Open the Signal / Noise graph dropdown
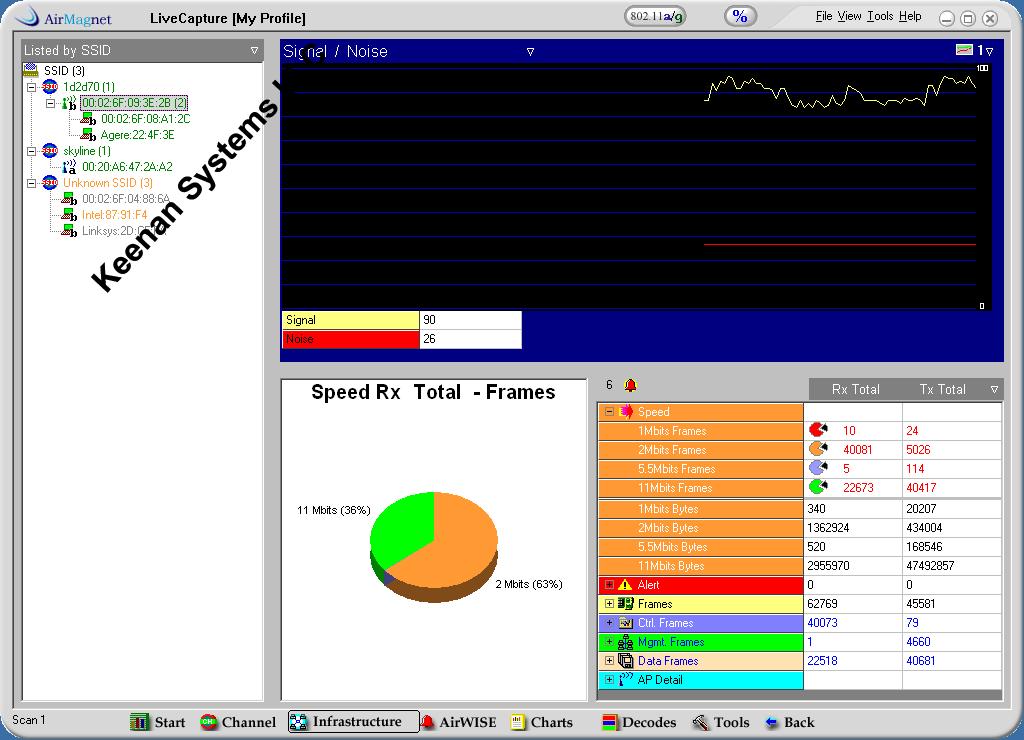This screenshot has width=1024, height=740. tap(530, 52)
